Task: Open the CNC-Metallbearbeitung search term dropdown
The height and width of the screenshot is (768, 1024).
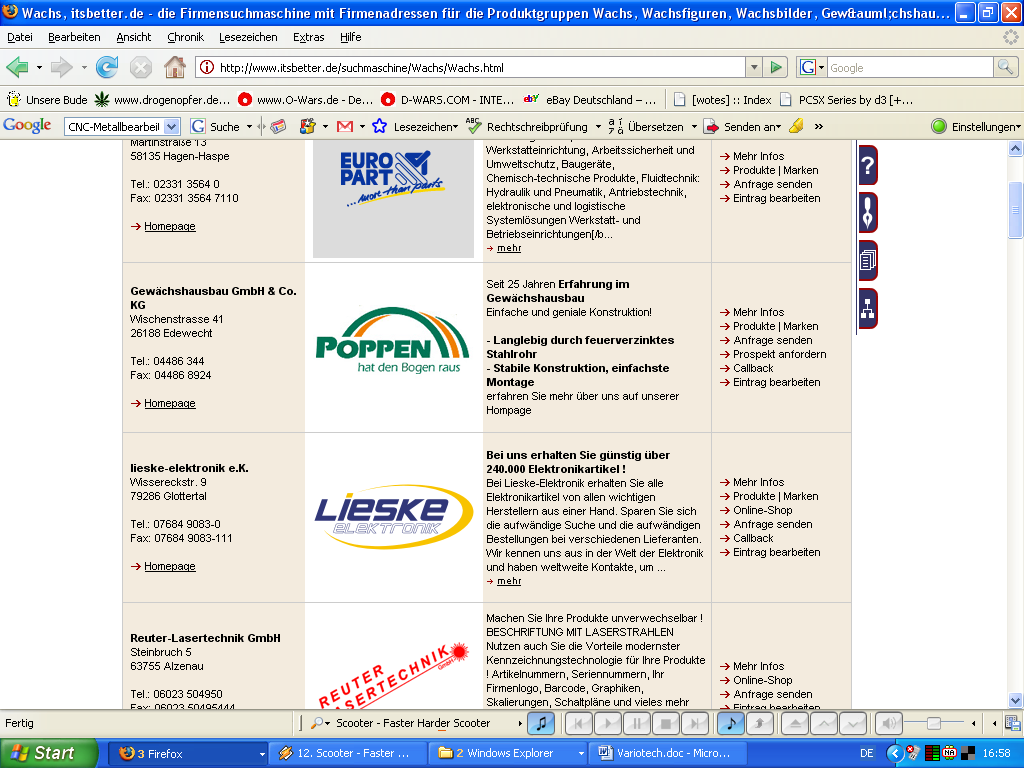Action: click(172, 126)
